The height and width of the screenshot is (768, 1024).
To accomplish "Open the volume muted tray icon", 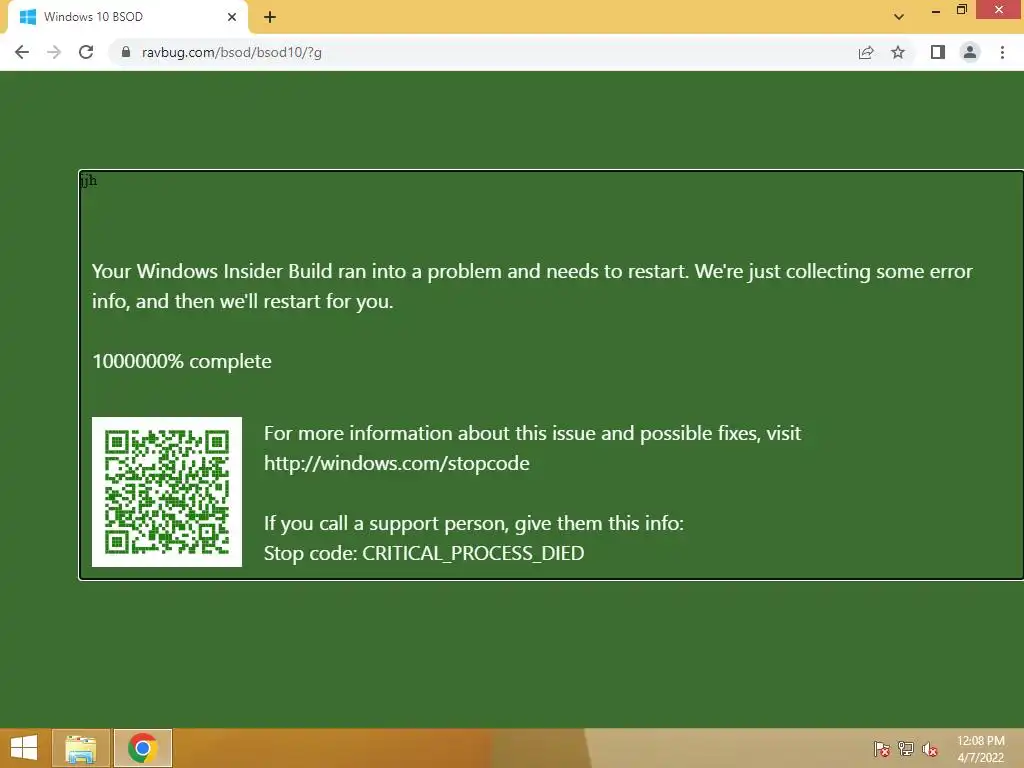I will pos(930,749).
